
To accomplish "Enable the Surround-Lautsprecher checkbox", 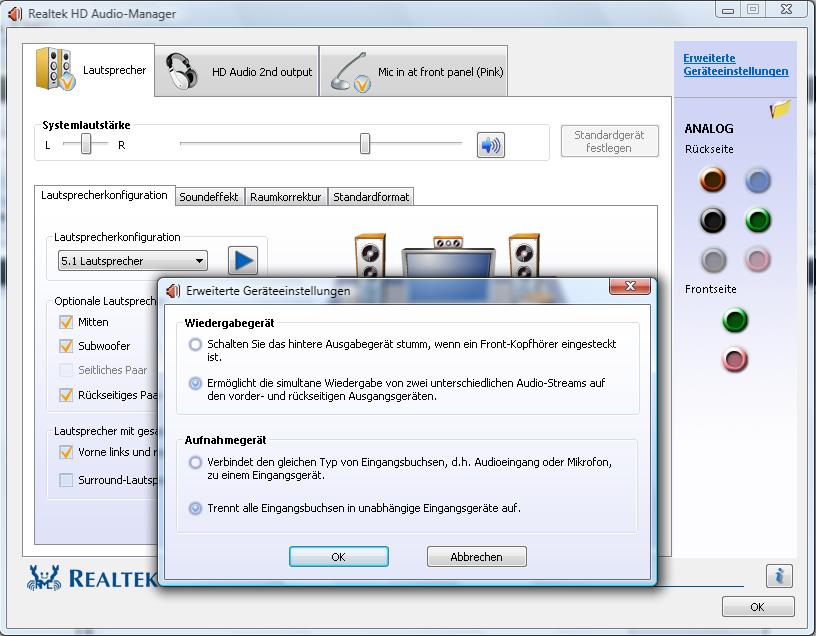I will tap(66, 480).
